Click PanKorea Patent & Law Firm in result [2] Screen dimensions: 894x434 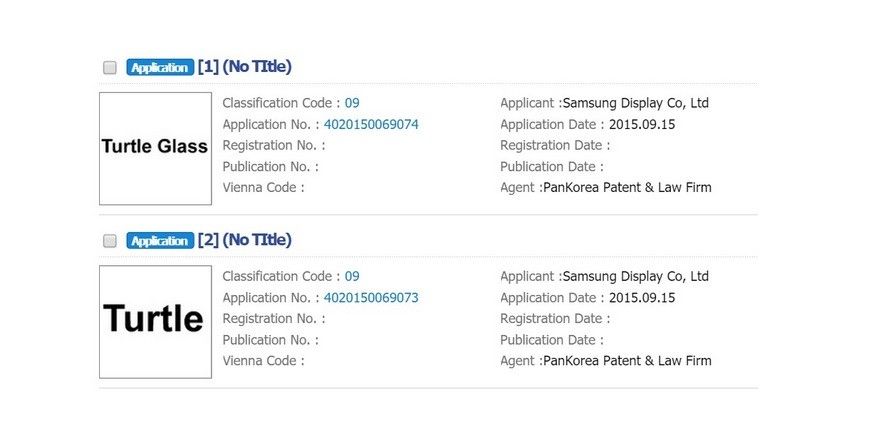[627, 360]
